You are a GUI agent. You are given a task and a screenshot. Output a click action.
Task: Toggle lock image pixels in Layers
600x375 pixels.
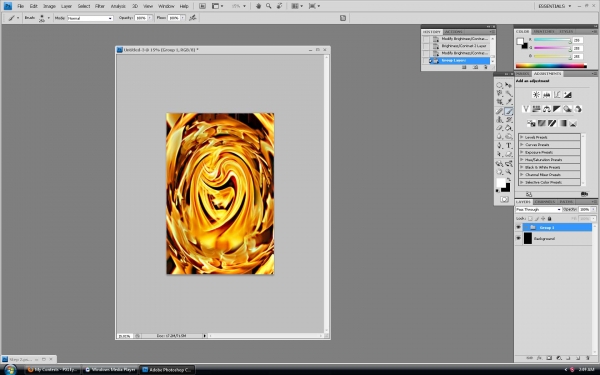coord(536,218)
